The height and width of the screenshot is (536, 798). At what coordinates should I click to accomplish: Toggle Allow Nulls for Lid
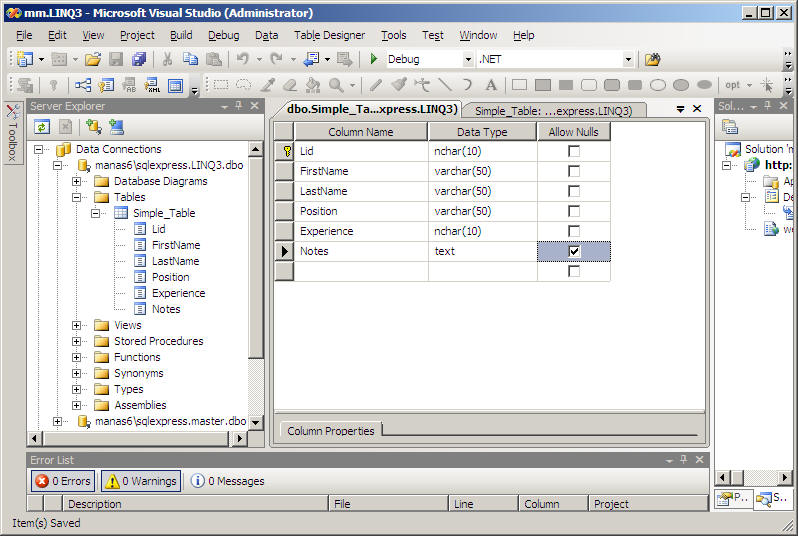(x=574, y=151)
